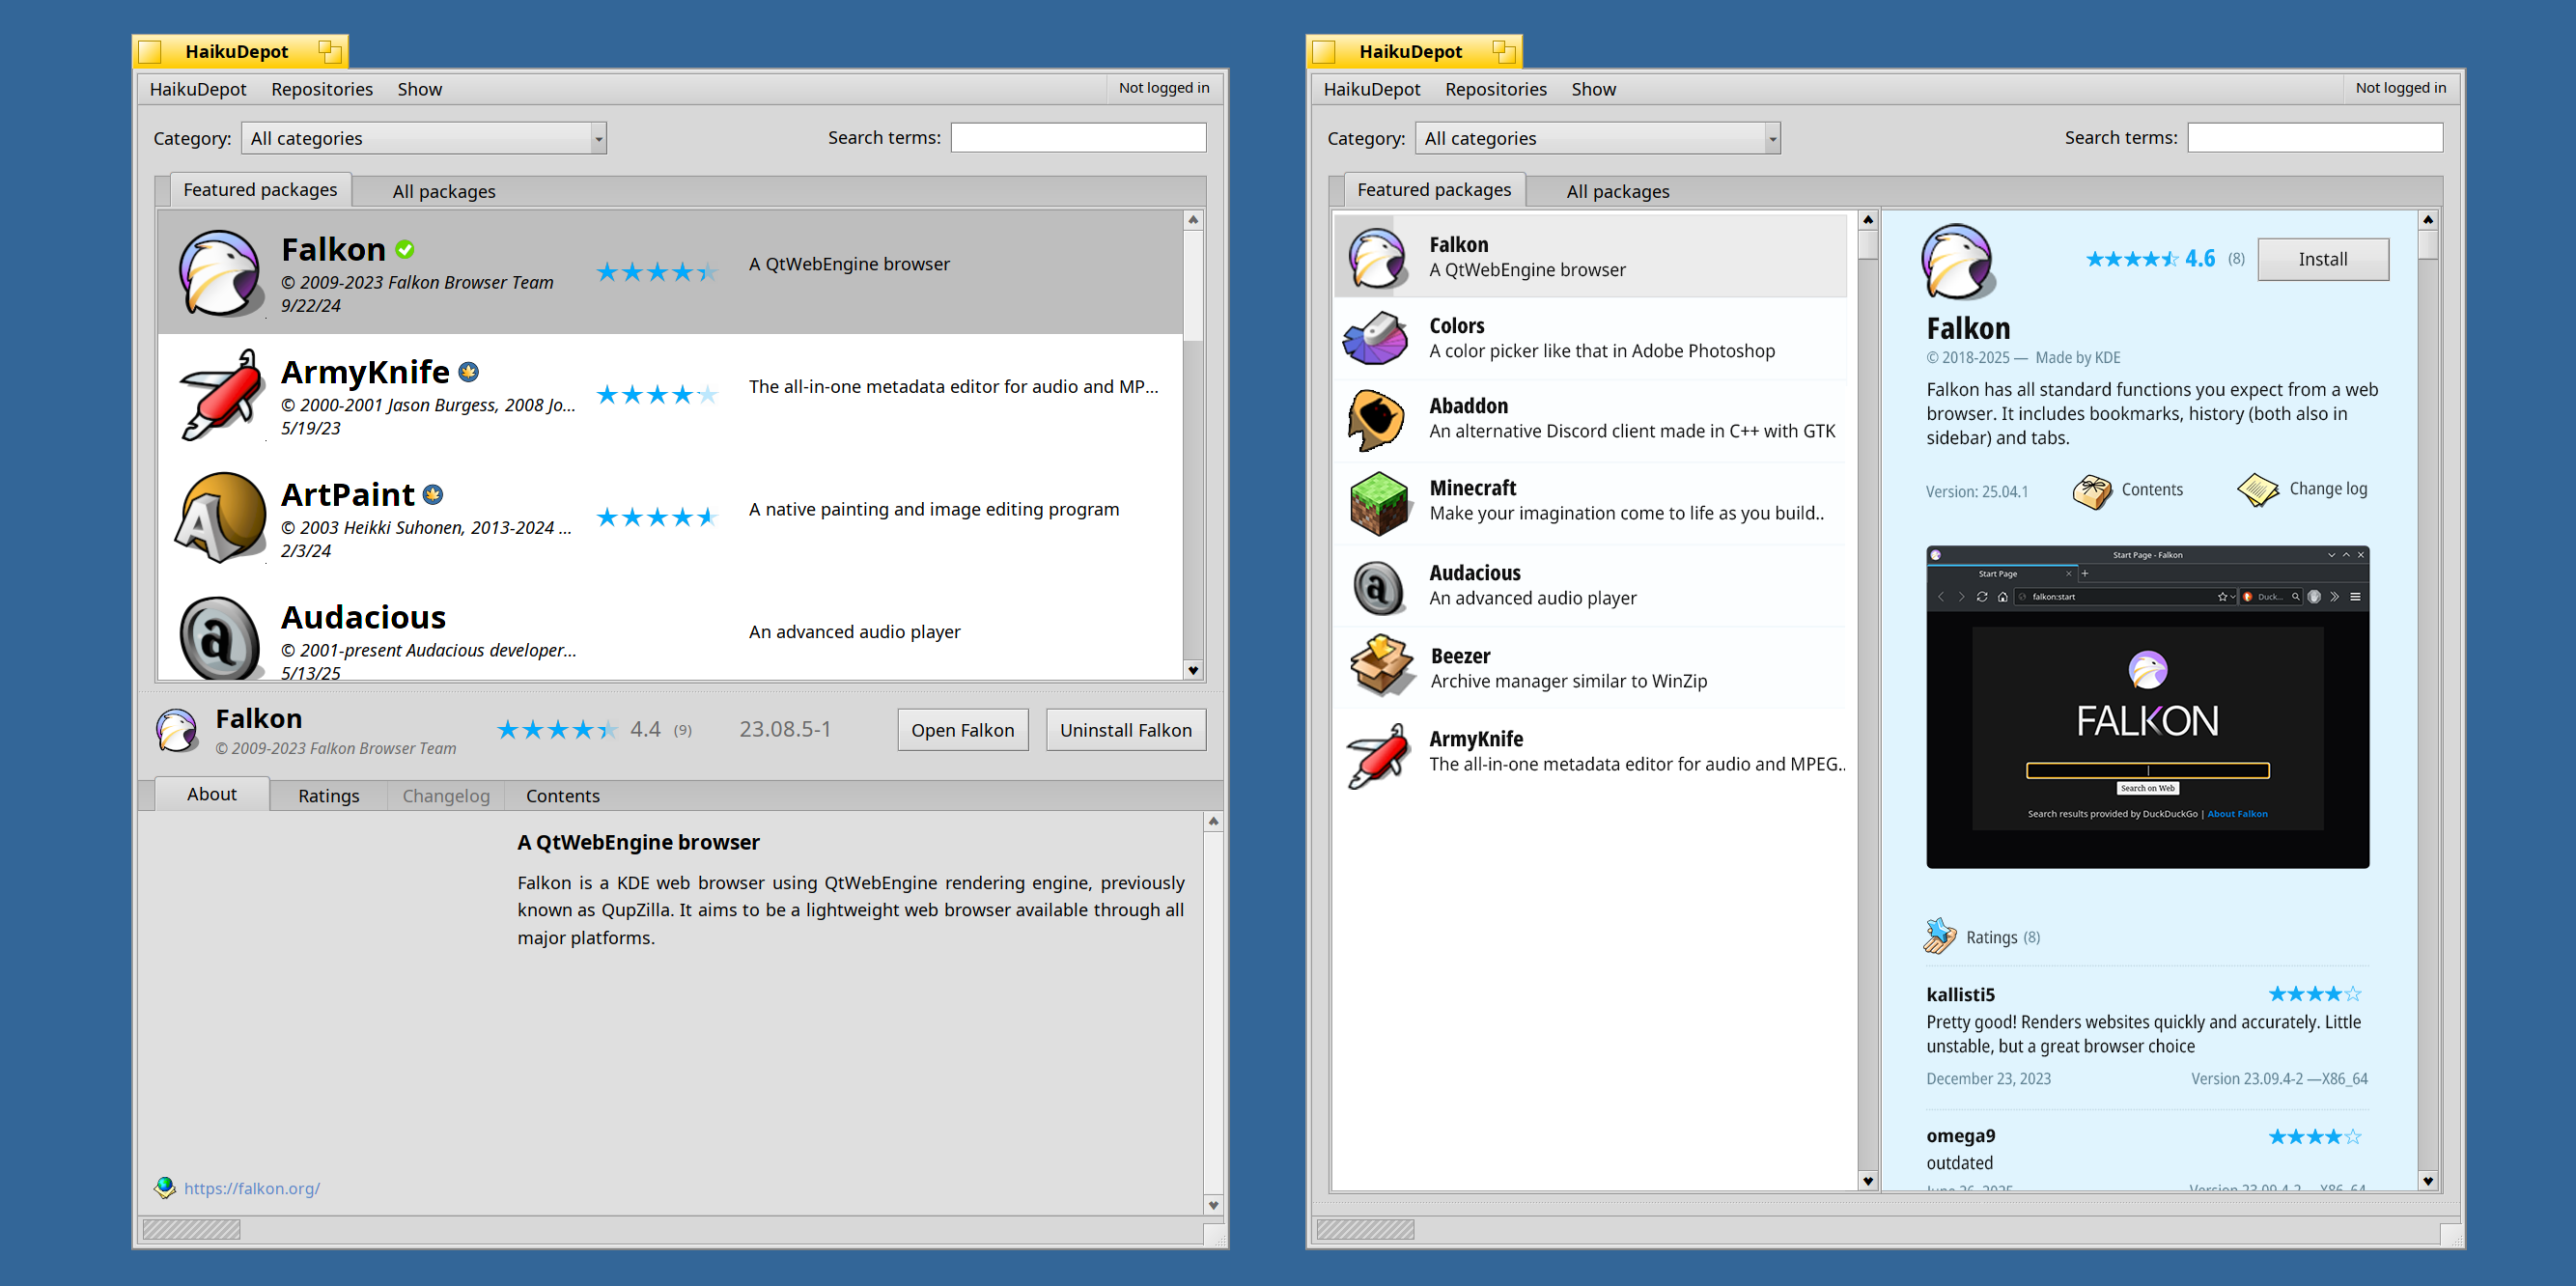Click Abaddon app icon in right window
2576x1286 pixels.
[x=1376, y=419]
